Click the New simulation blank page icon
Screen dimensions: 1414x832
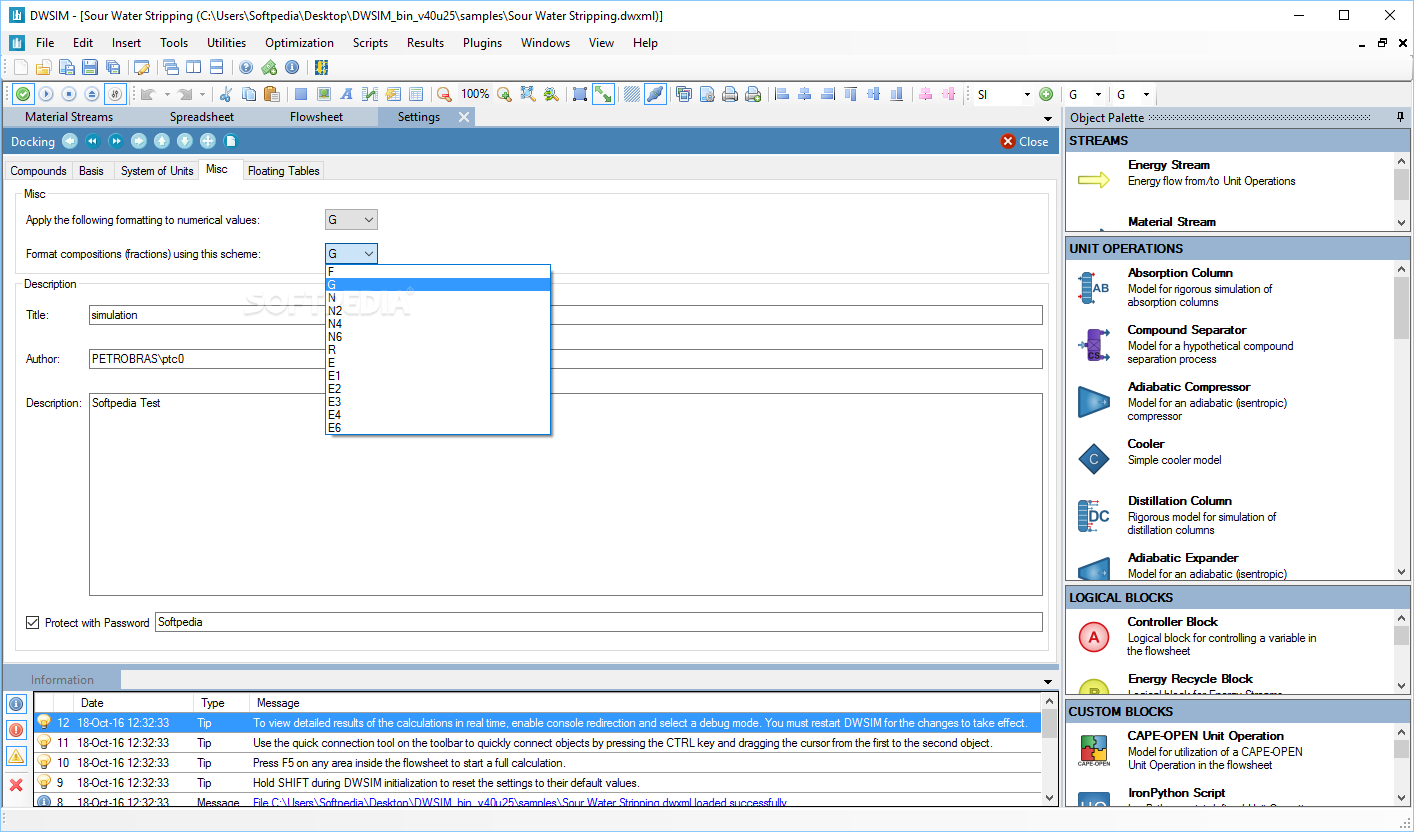tap(20, 68)
